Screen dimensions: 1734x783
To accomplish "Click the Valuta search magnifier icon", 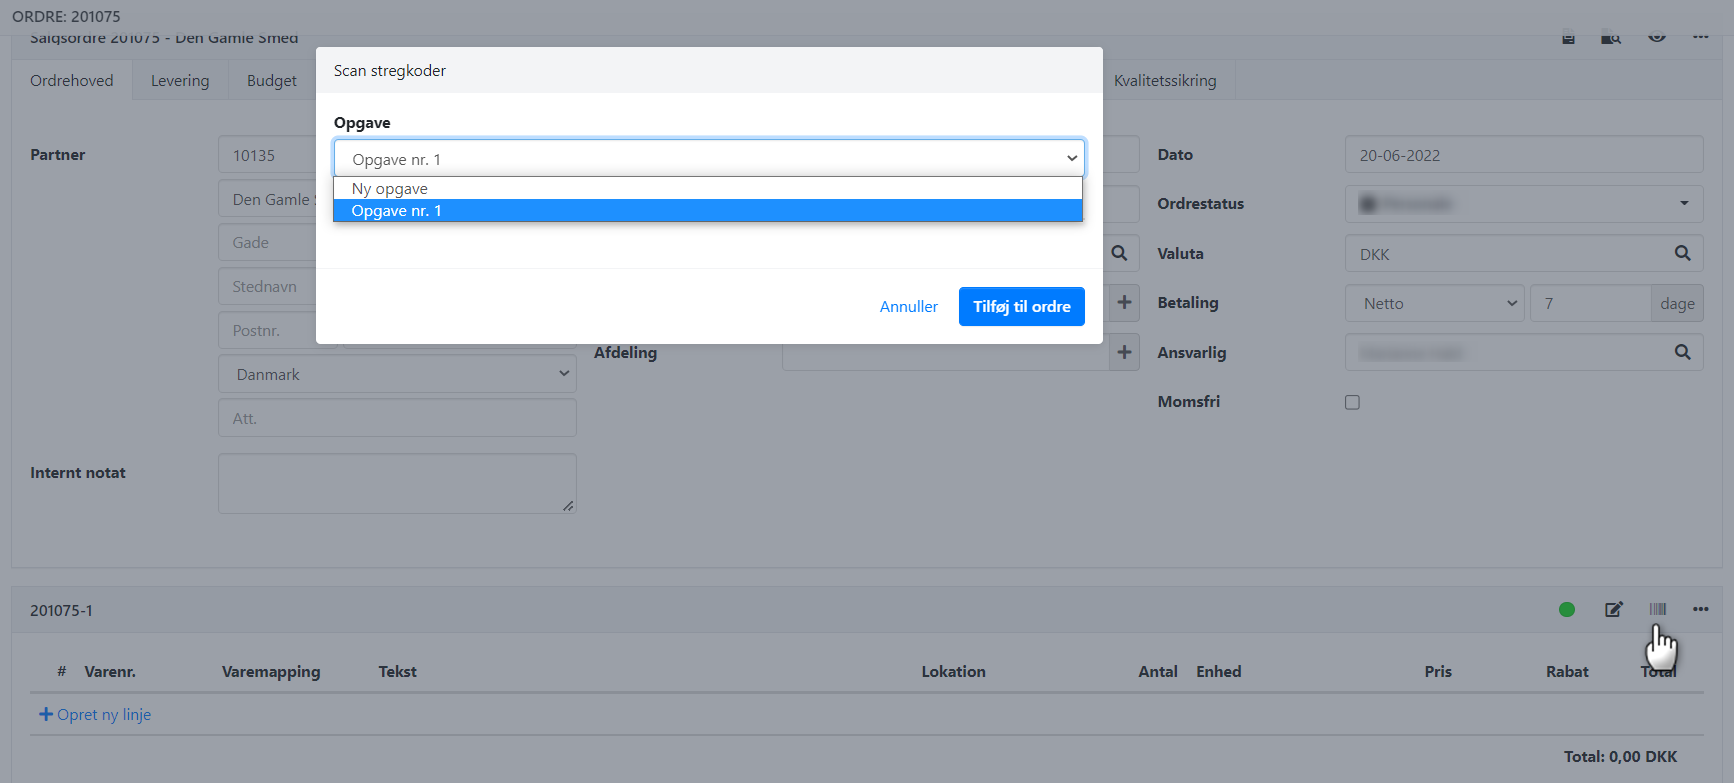I will click(x=1682, y=254).
